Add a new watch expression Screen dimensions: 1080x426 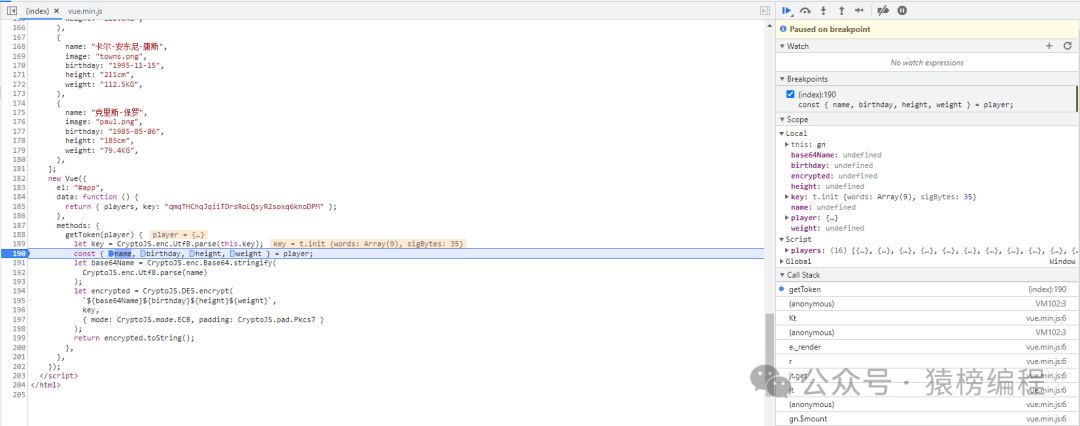[x=1050, y=46]
